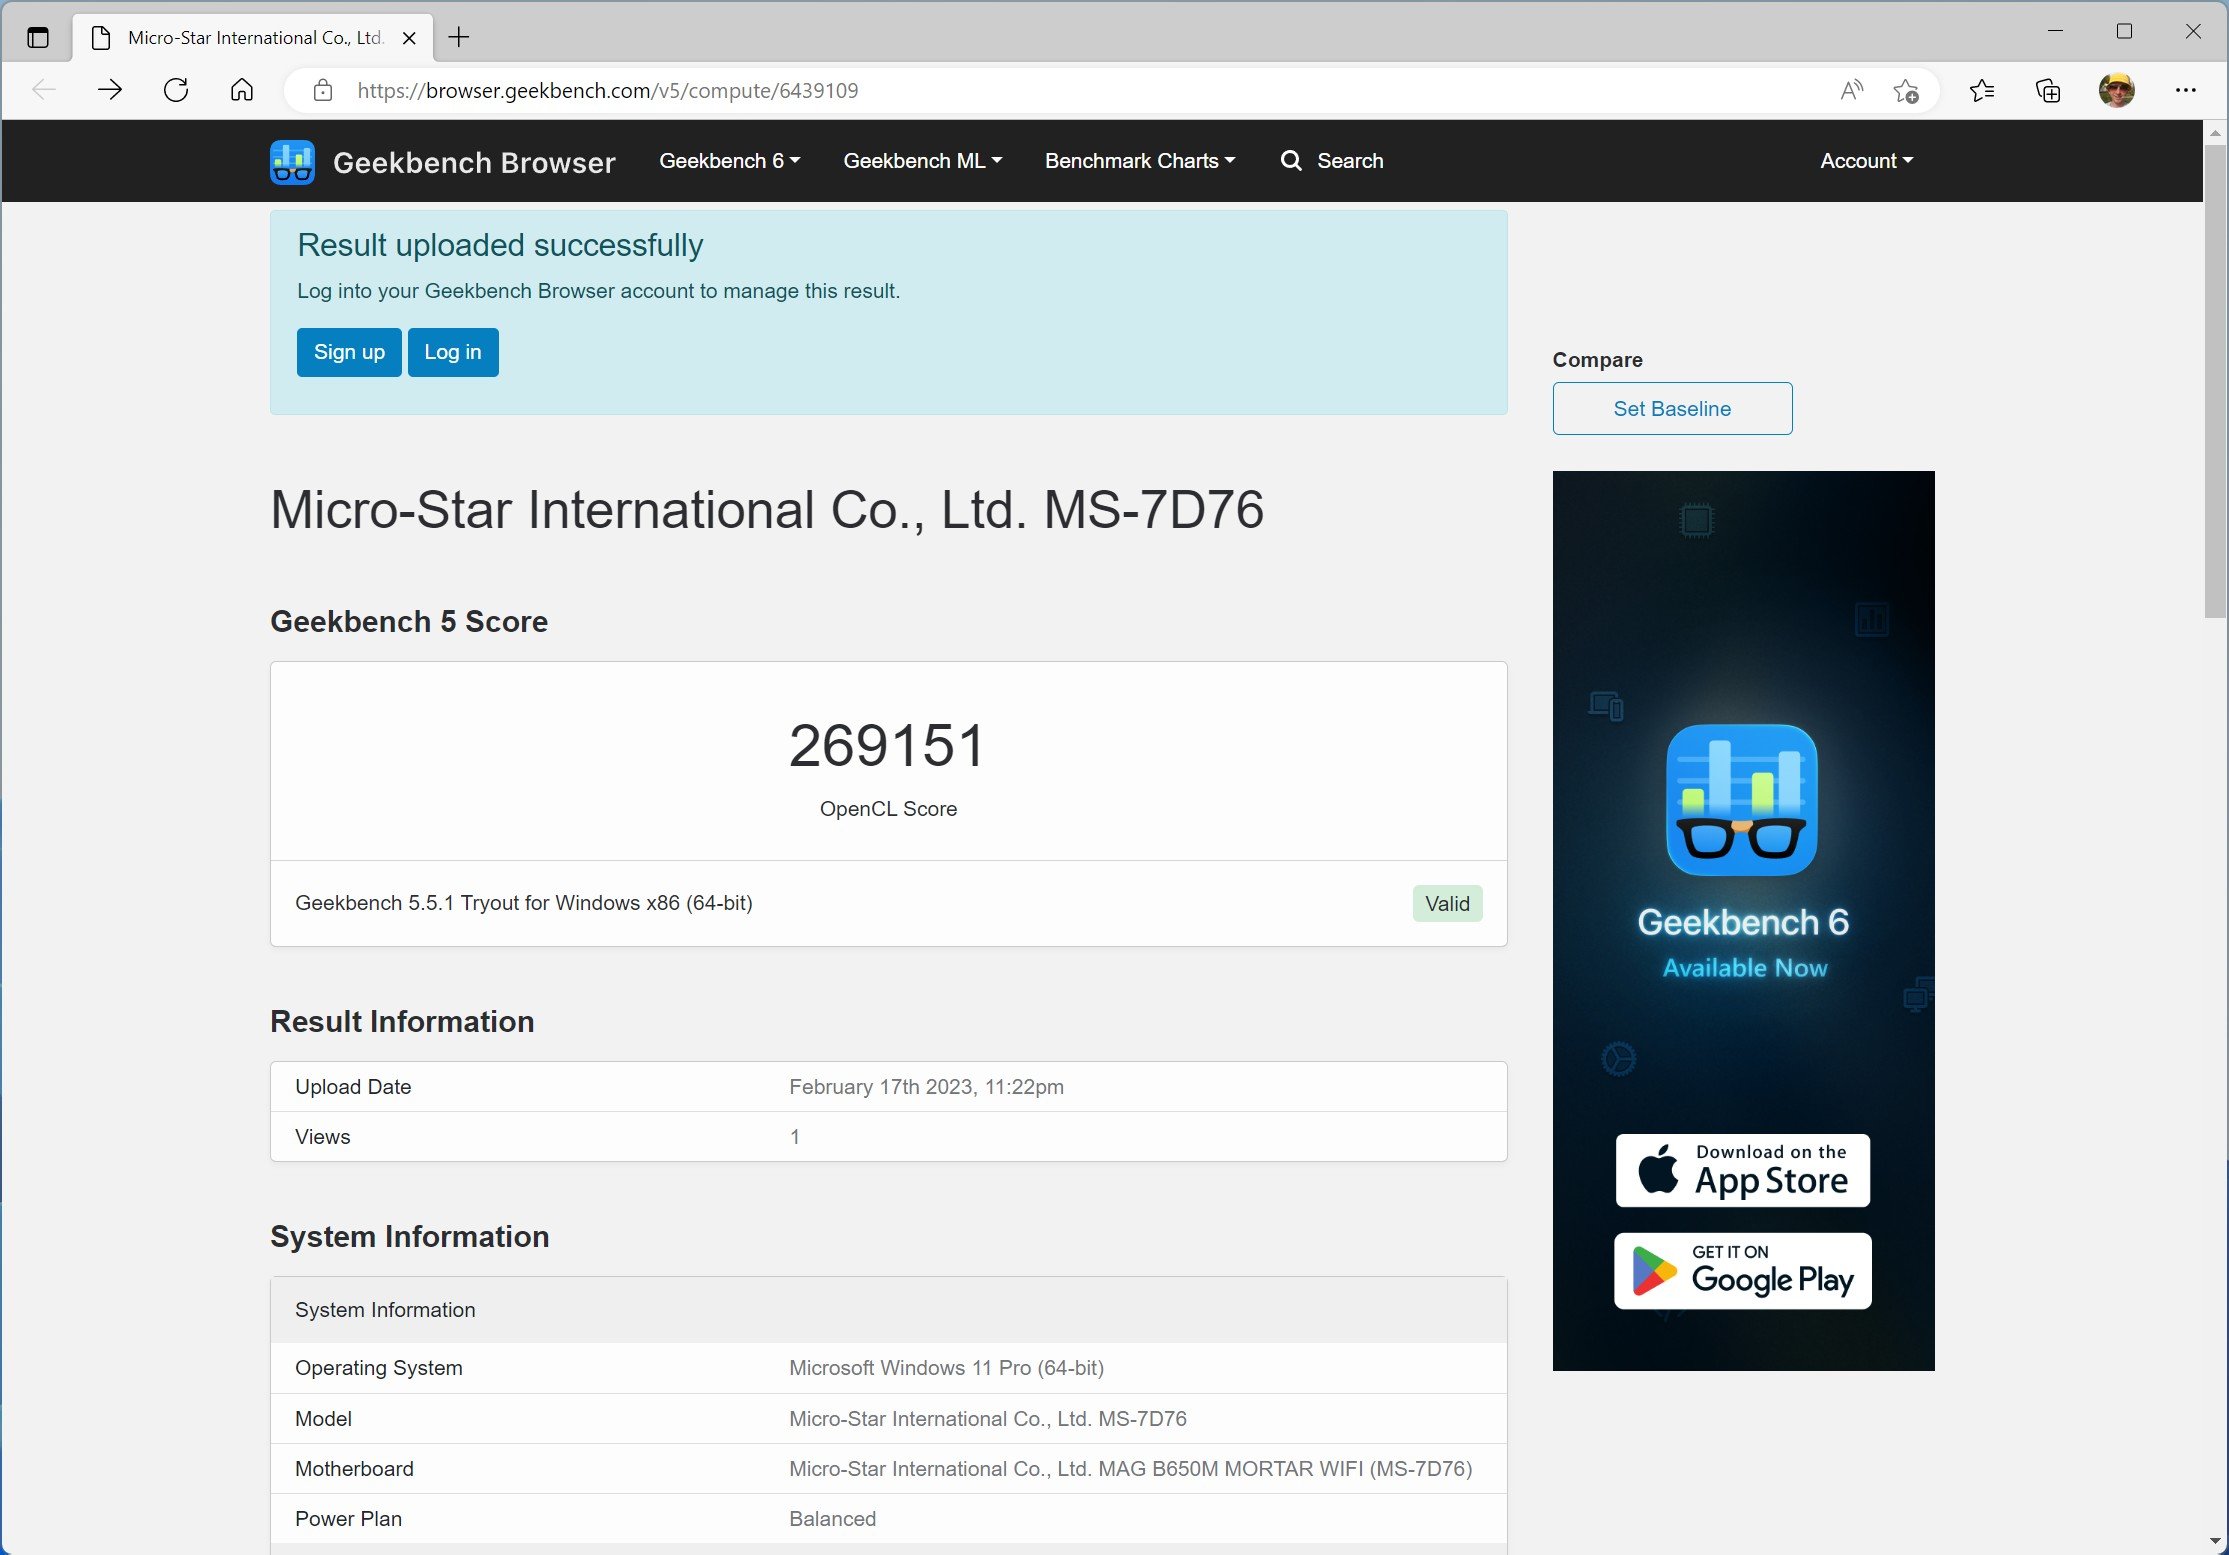Click the Sign up button
The image size is (2229, 1555).
click(x=347, y=352)
